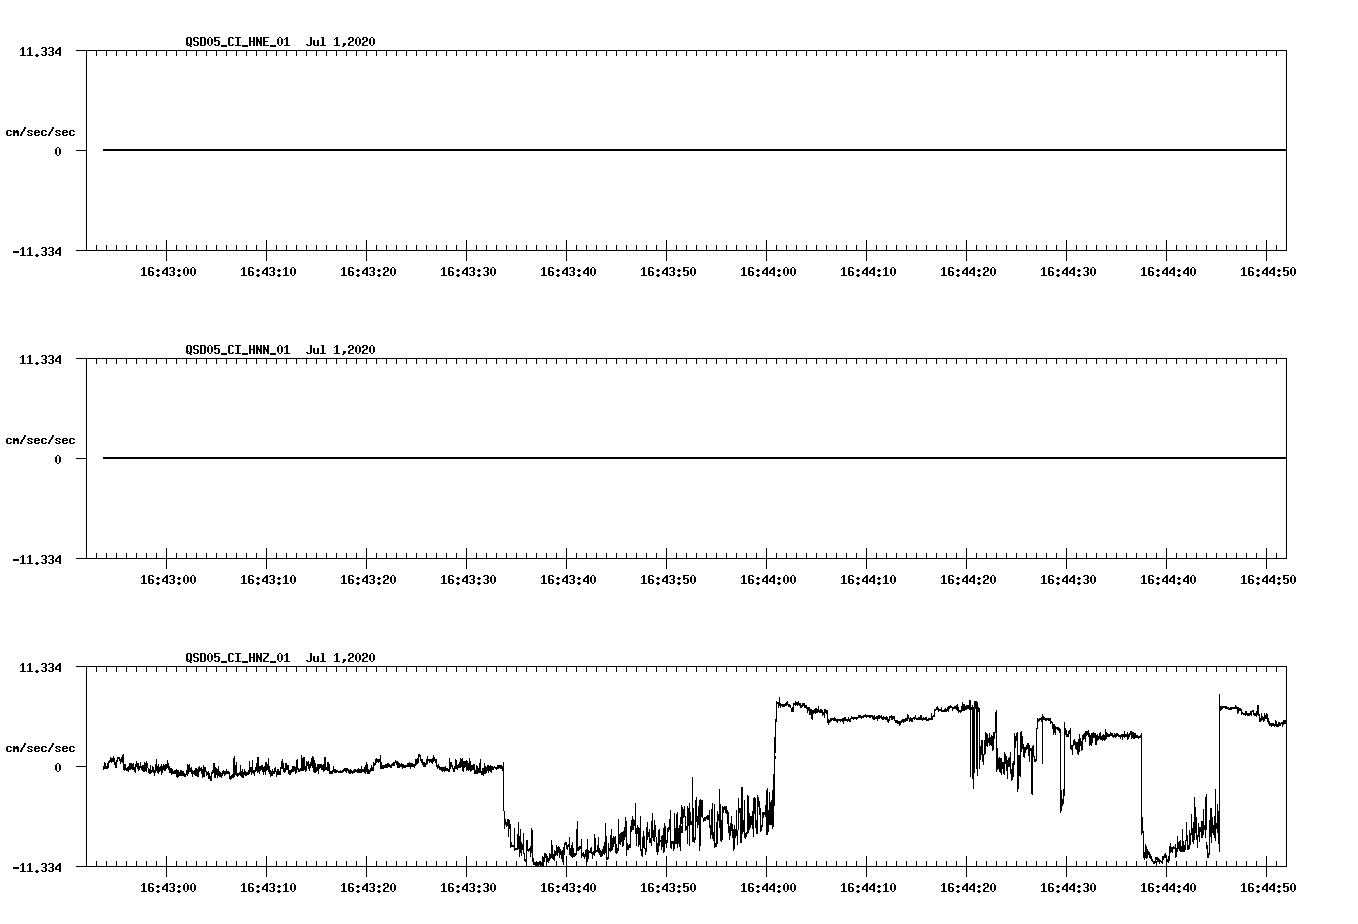The width and height of the screenshot is (1358, 924).
Task: Click 16:44:10 time label under HNE plot
Action: click(x=868, y=272)
